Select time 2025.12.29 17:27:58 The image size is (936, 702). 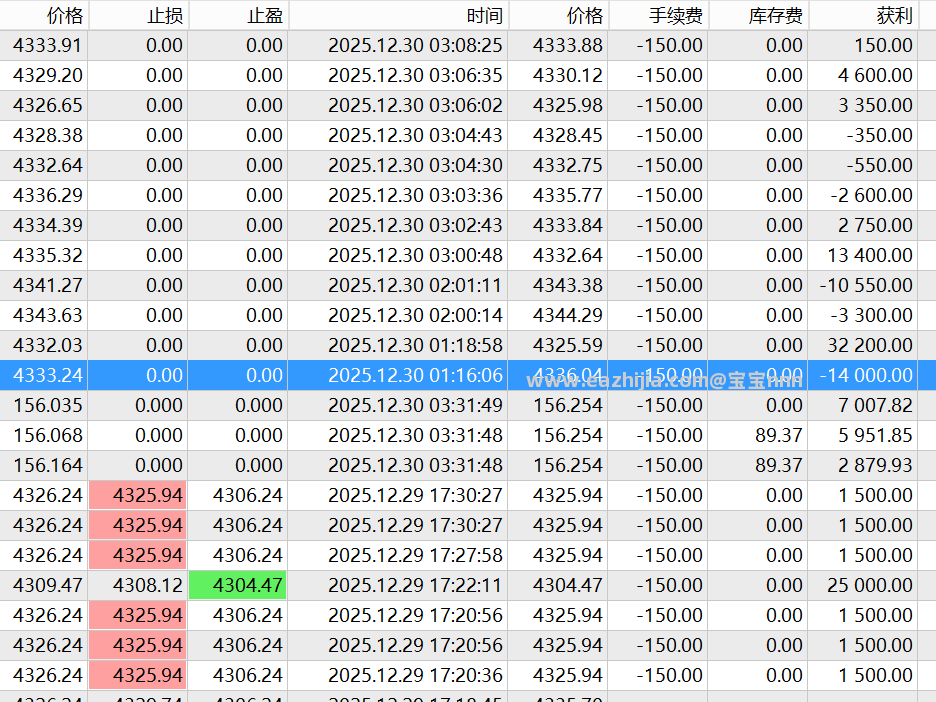pyautogui.click(x=415, y=555)
